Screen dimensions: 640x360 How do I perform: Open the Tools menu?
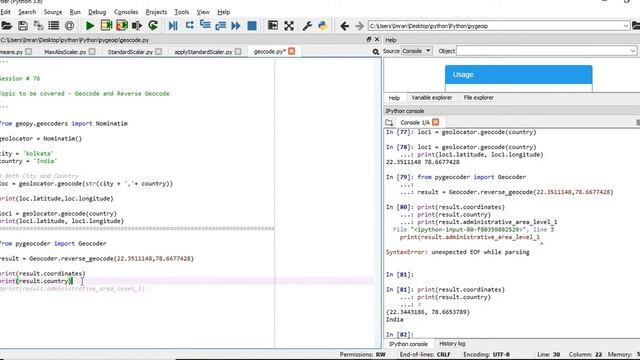coord(182,12)
